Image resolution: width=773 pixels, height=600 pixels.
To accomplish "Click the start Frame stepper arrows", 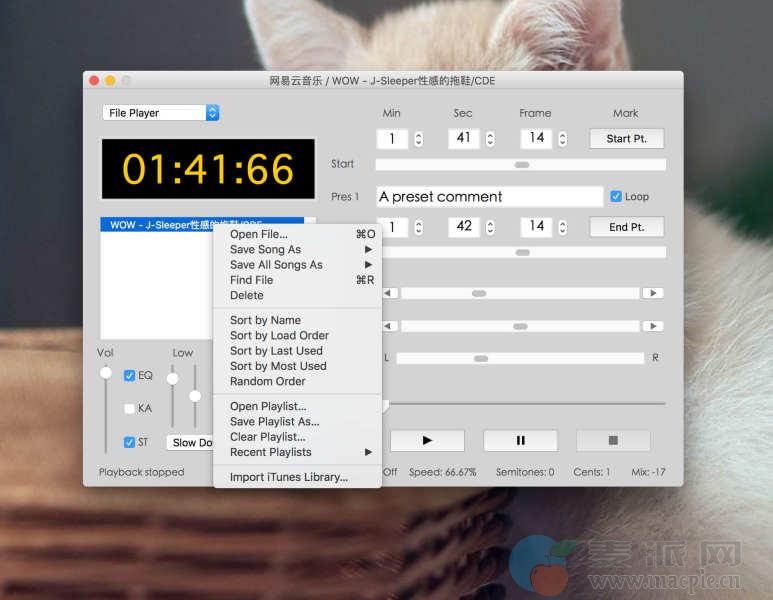I will [x=563, y=139].
